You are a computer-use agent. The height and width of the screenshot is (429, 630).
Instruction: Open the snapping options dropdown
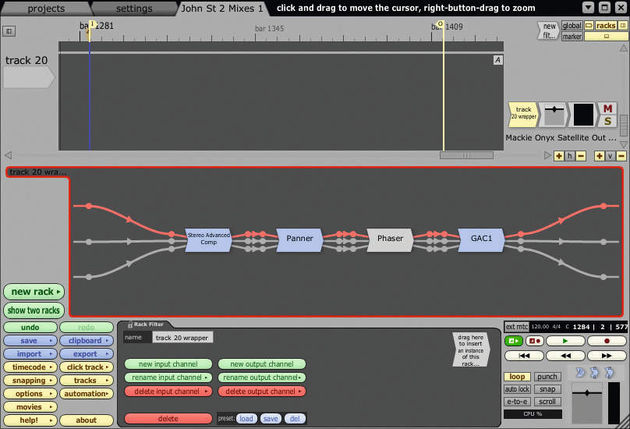click(x=31, y=380)
